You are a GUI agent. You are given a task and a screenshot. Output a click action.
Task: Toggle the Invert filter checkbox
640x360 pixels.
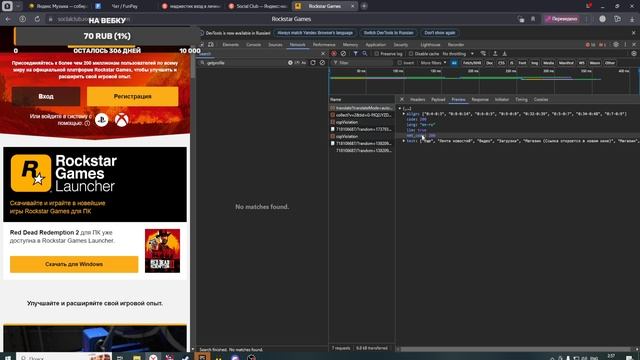(x=400, y=63)
